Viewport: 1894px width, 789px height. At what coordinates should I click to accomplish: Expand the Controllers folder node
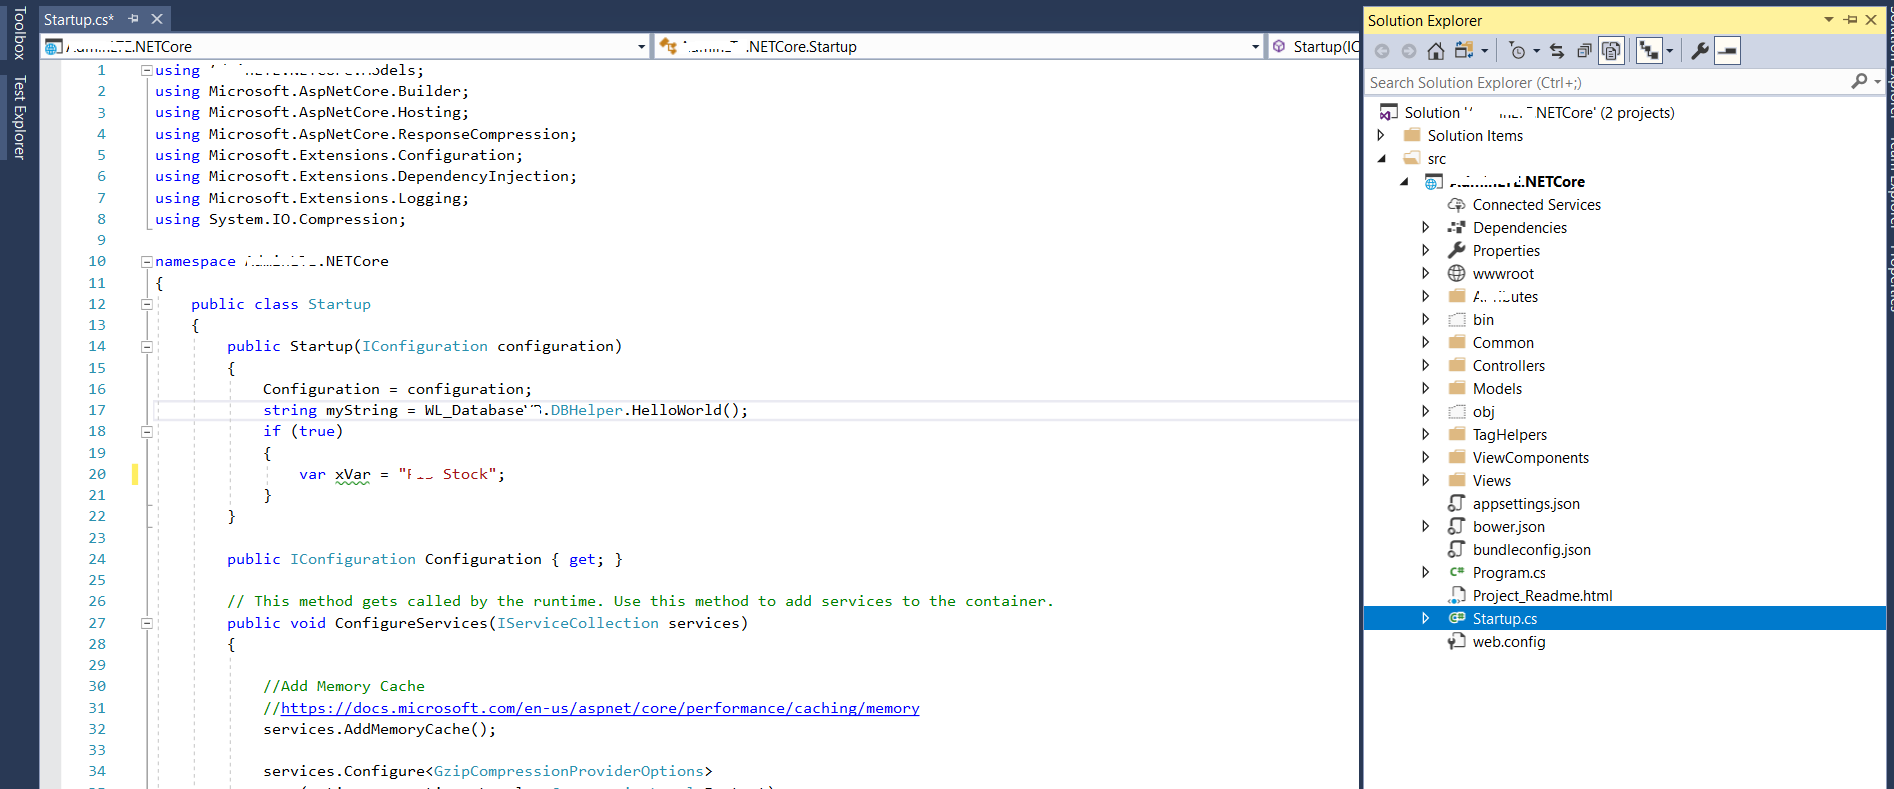pyautogui.click(x=1426, y=366)
